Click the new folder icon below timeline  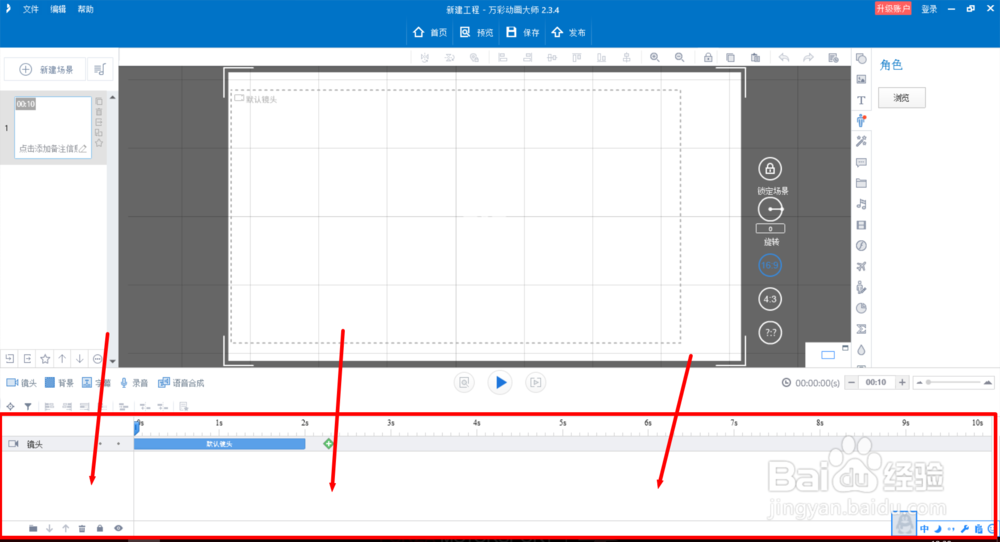click(x=33, y=528)
